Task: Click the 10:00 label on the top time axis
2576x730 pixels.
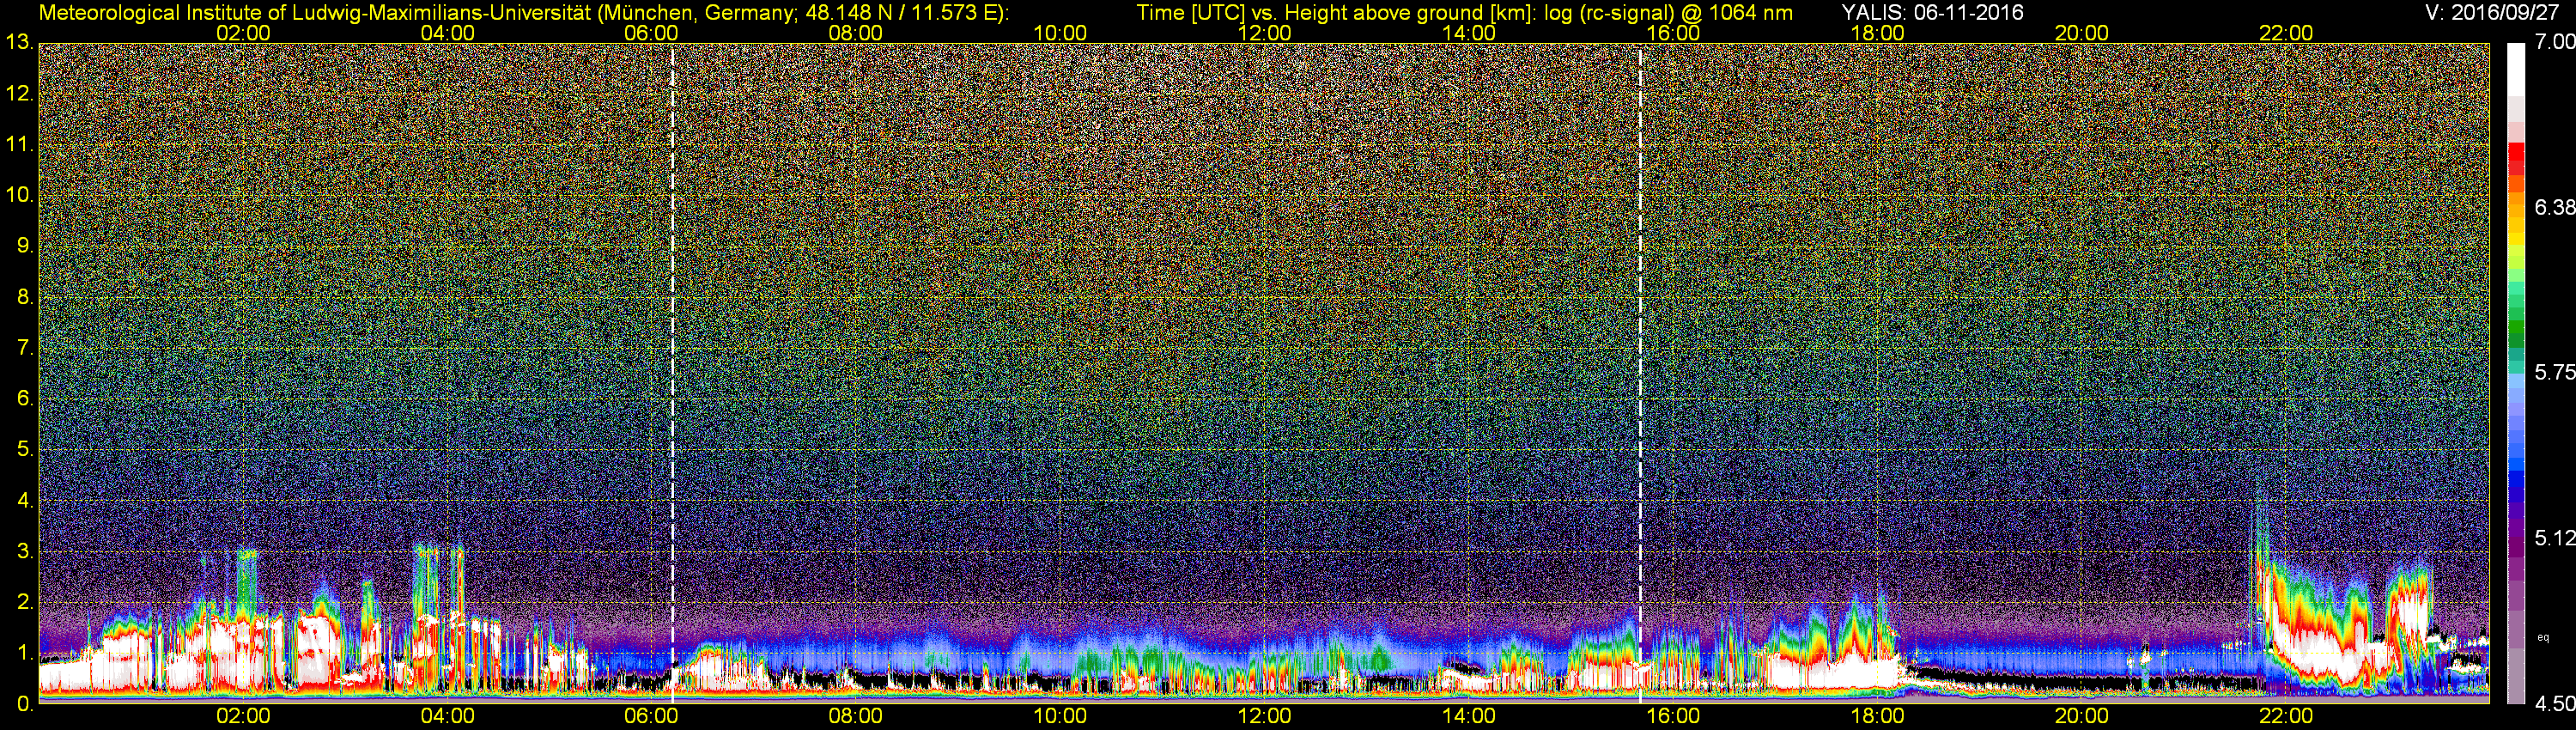Action: (1060, 33)
